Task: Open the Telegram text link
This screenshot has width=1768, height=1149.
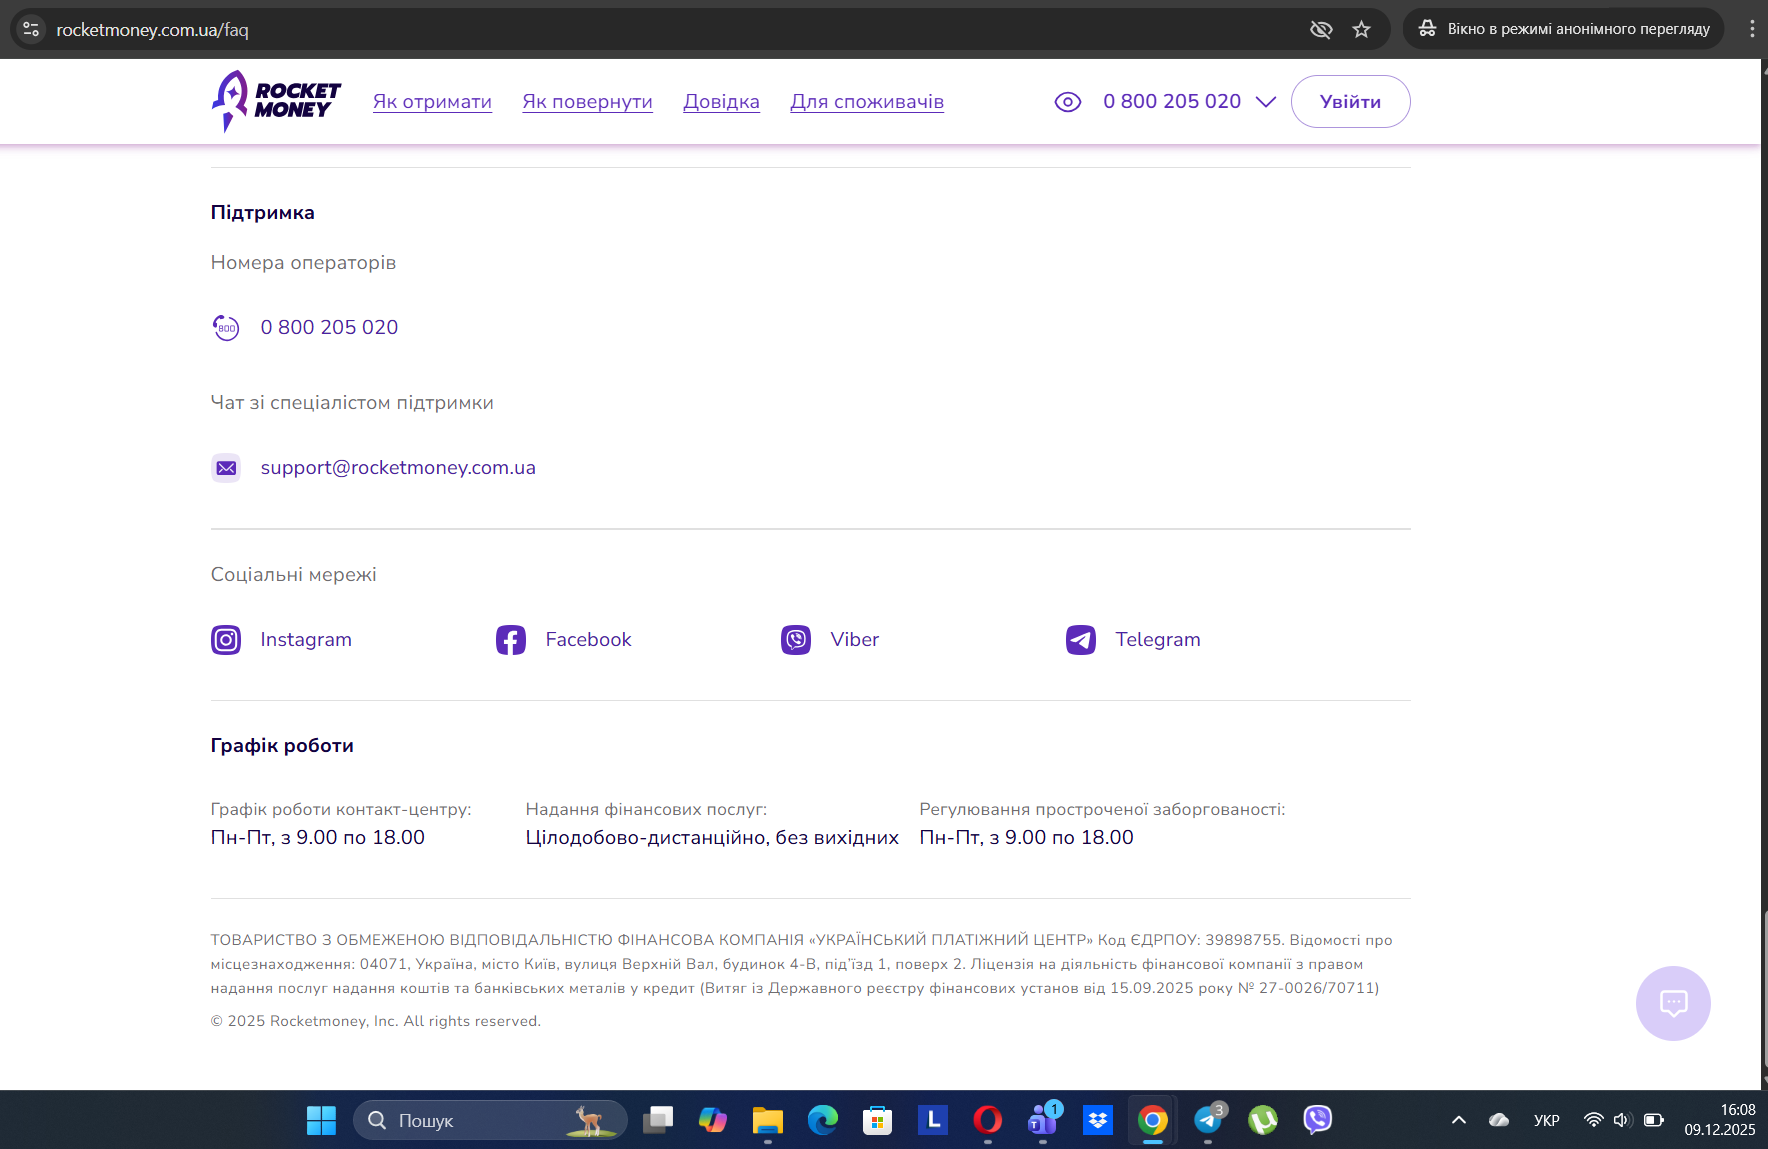Action: pyautogui.click(x=1158, y=640)
